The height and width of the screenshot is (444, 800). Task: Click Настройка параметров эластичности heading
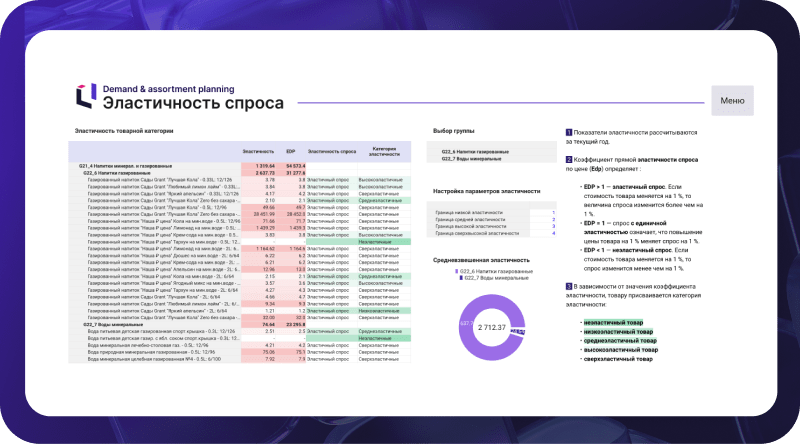(486, 191)
